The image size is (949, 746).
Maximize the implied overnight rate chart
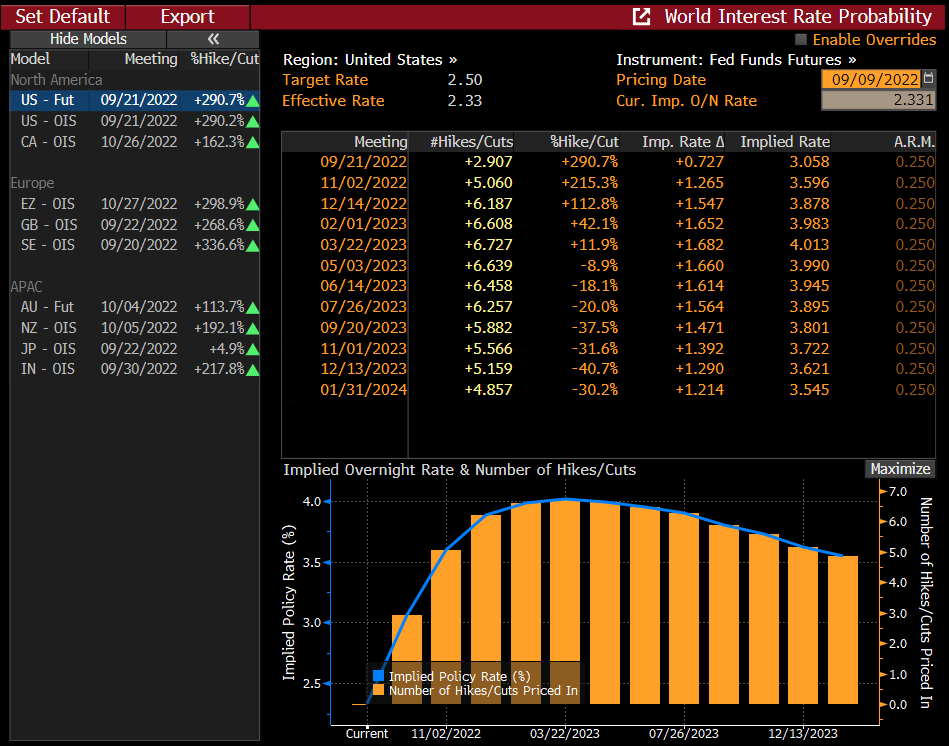(x=900, y=469)
